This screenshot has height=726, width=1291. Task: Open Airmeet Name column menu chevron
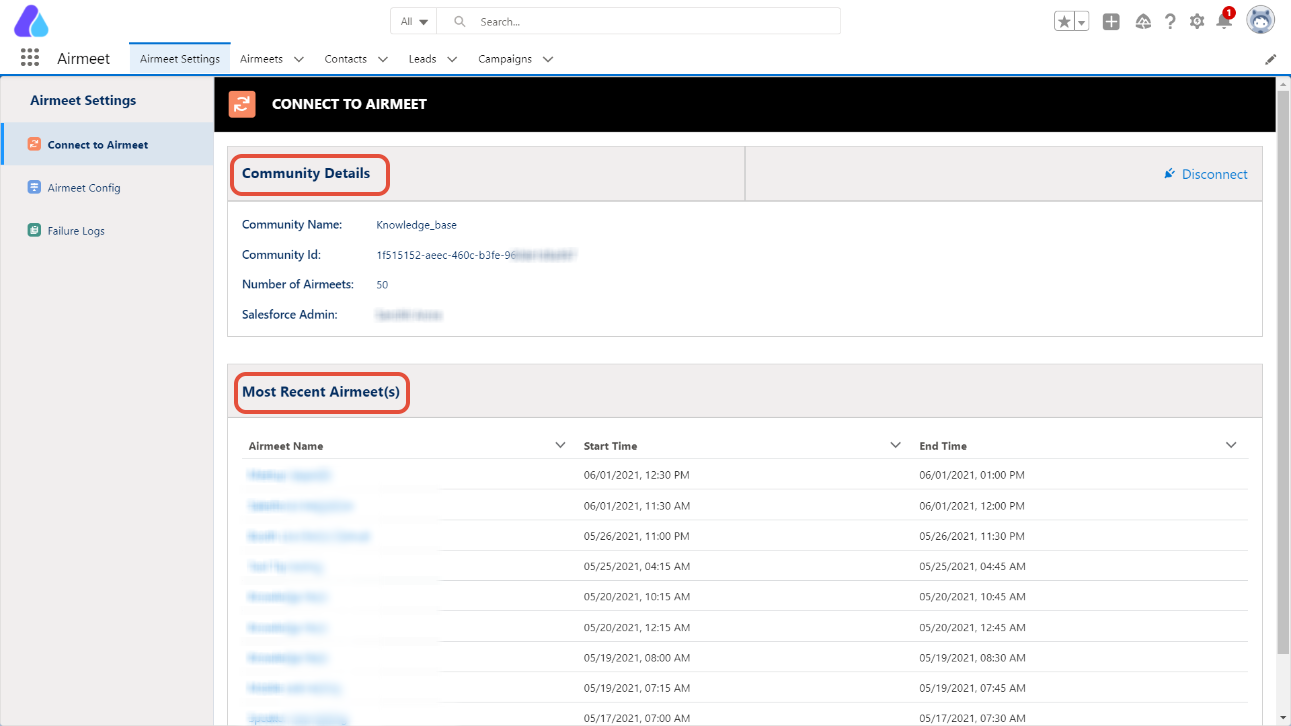(560, 445)
